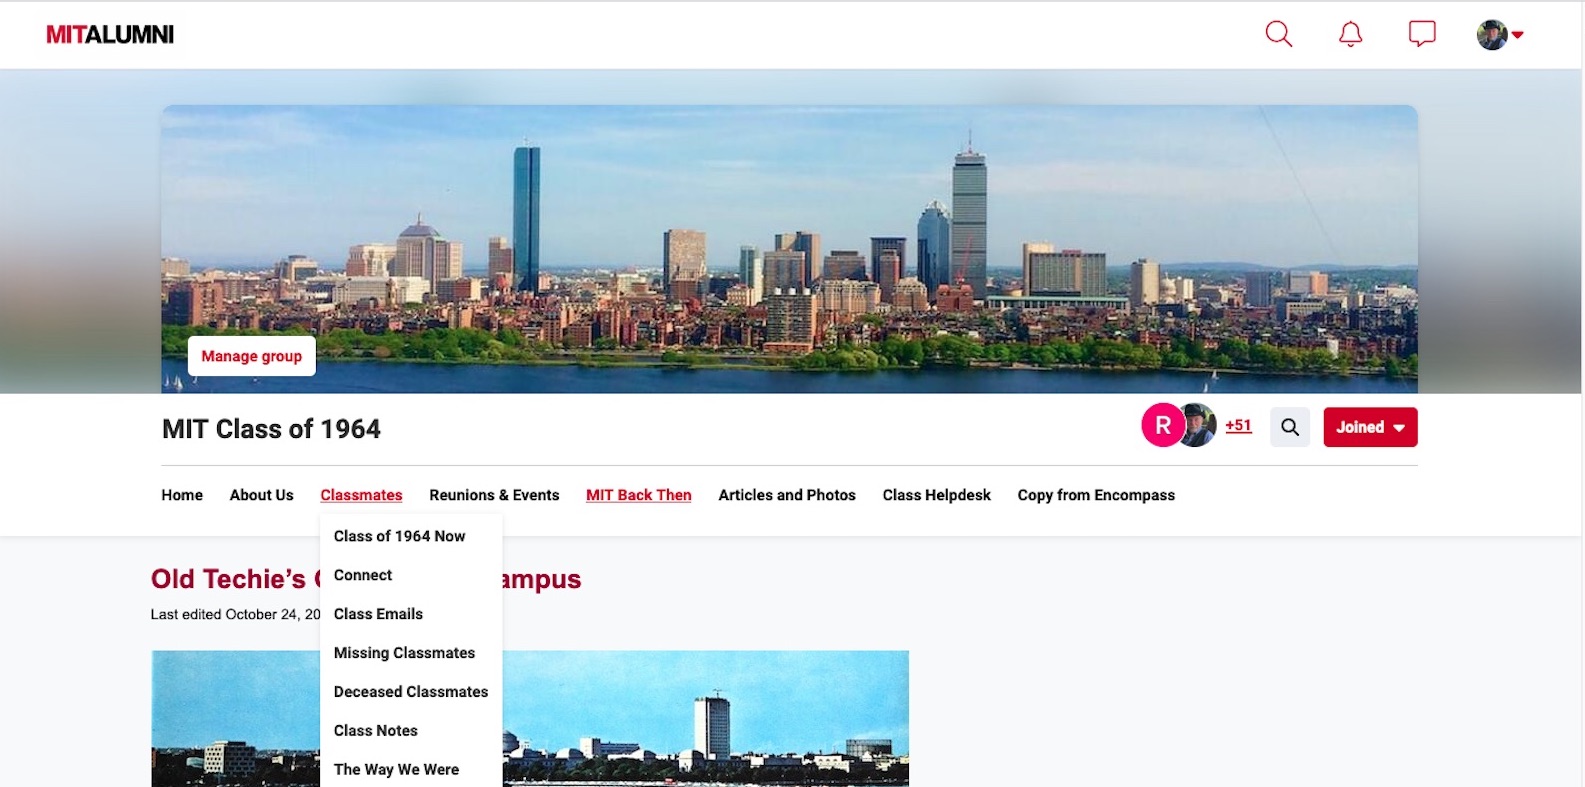Open Class Notes from the dropdown
1585x787 pixels.
[x=375, y=731]
